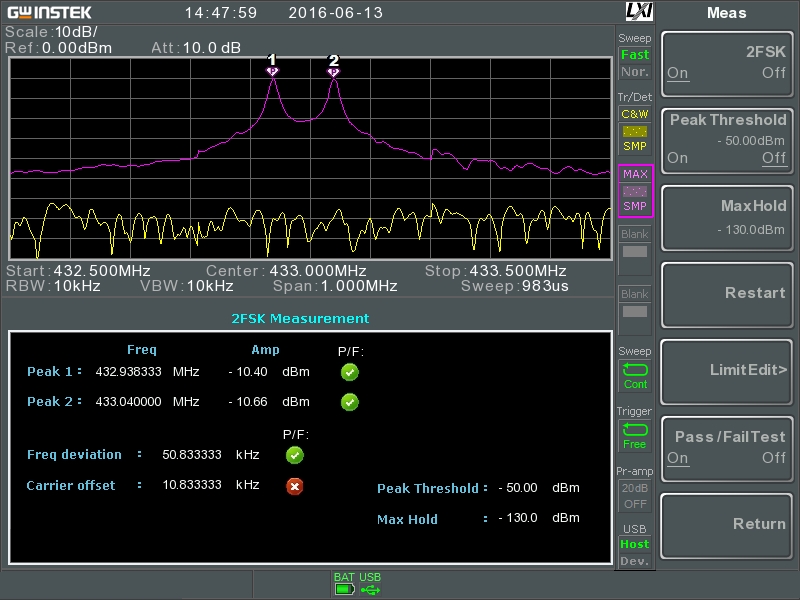Click the yellow C&W SMP trace icon
This screenshot has height=600, width=800.
tap(635, 130)
